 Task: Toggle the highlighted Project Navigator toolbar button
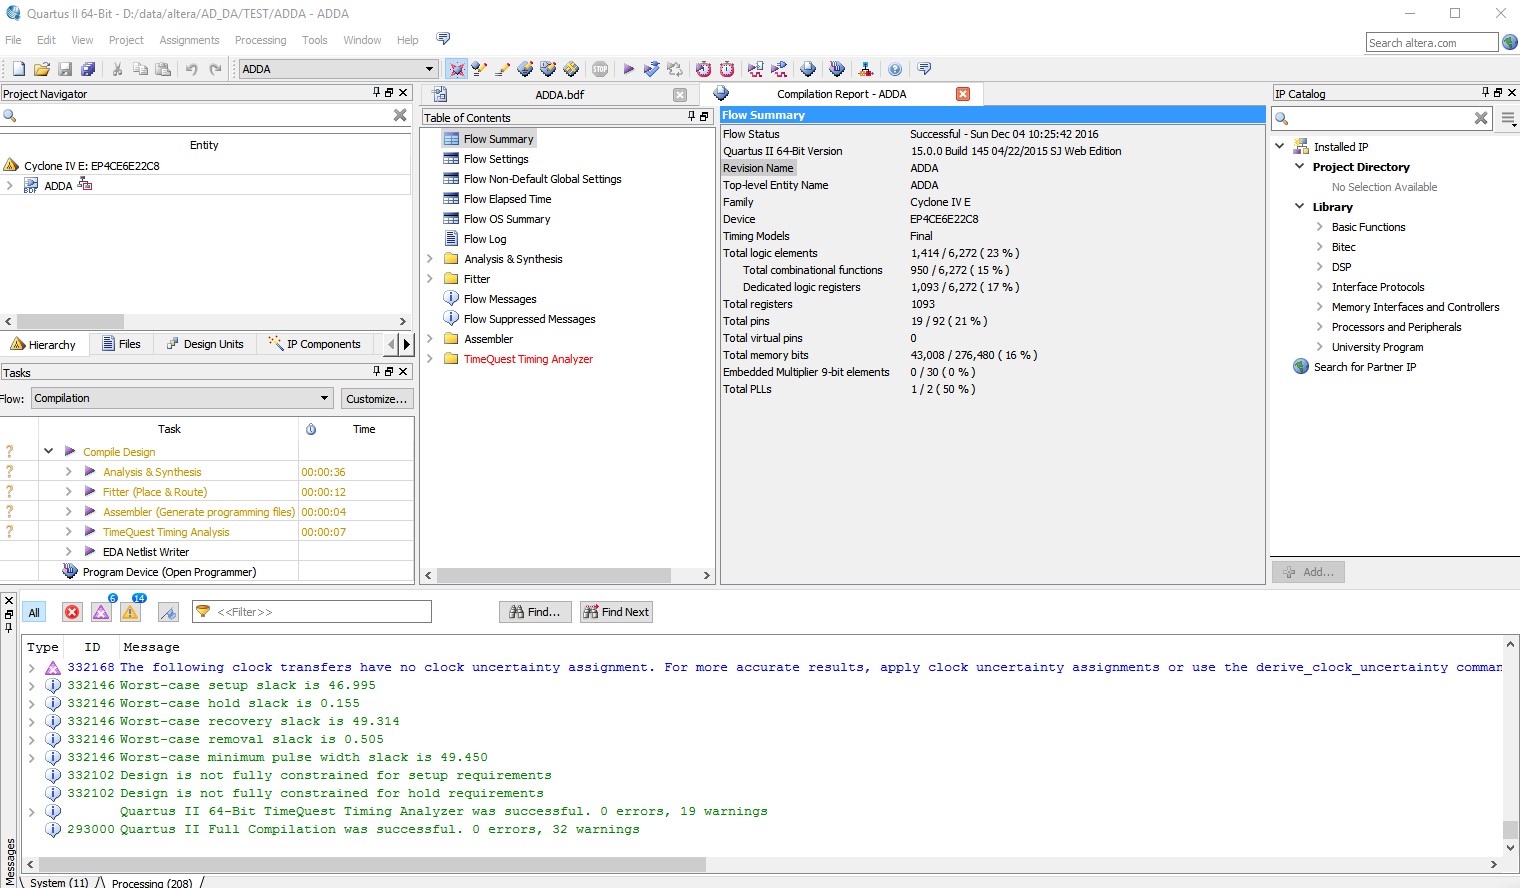click(x=457, y=69)
